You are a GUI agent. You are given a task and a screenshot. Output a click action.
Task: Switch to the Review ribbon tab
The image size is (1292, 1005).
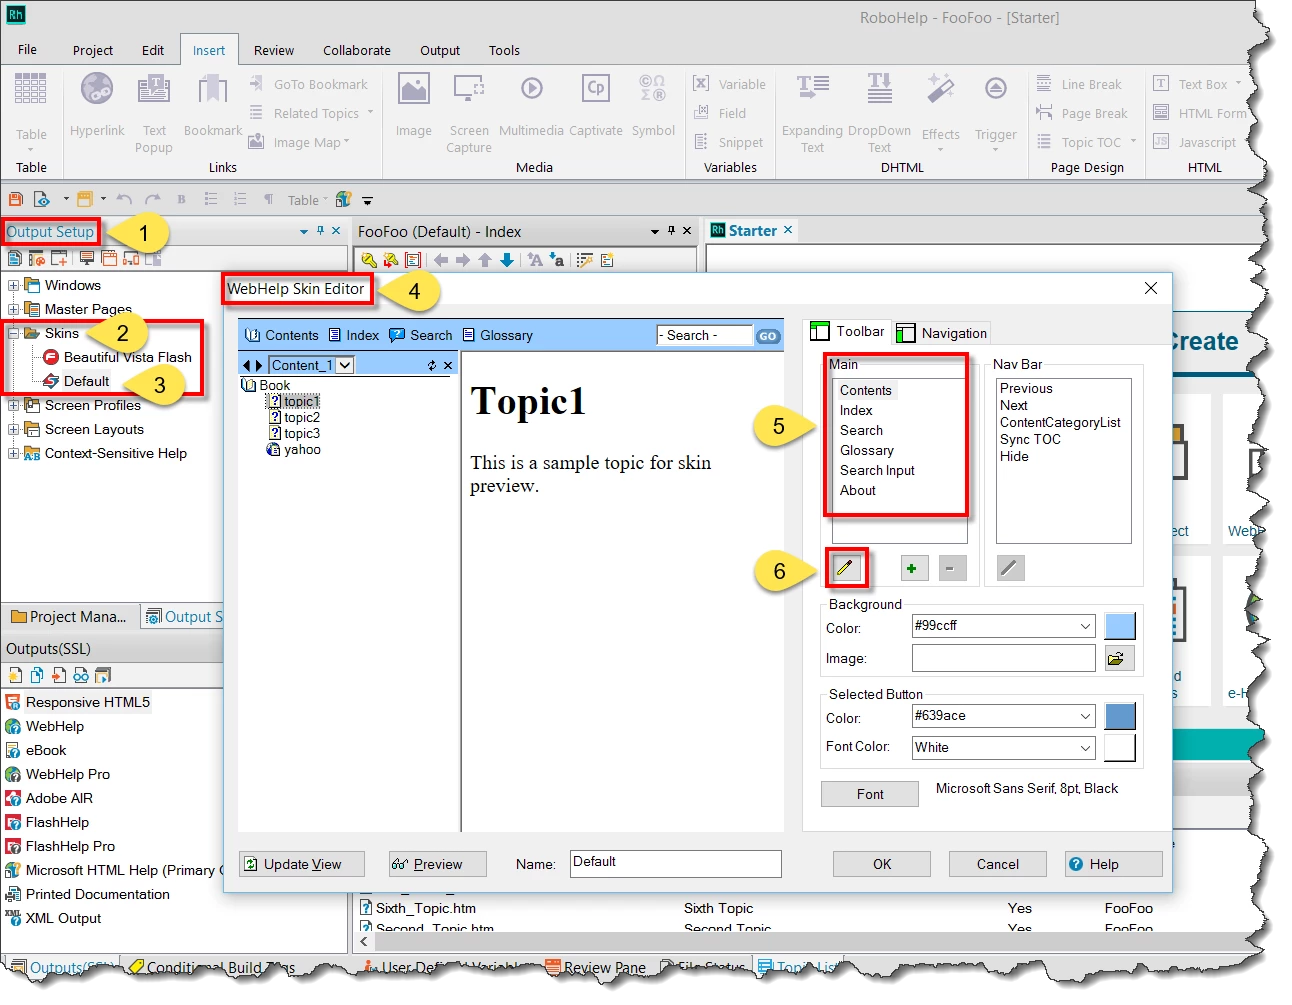274,50
